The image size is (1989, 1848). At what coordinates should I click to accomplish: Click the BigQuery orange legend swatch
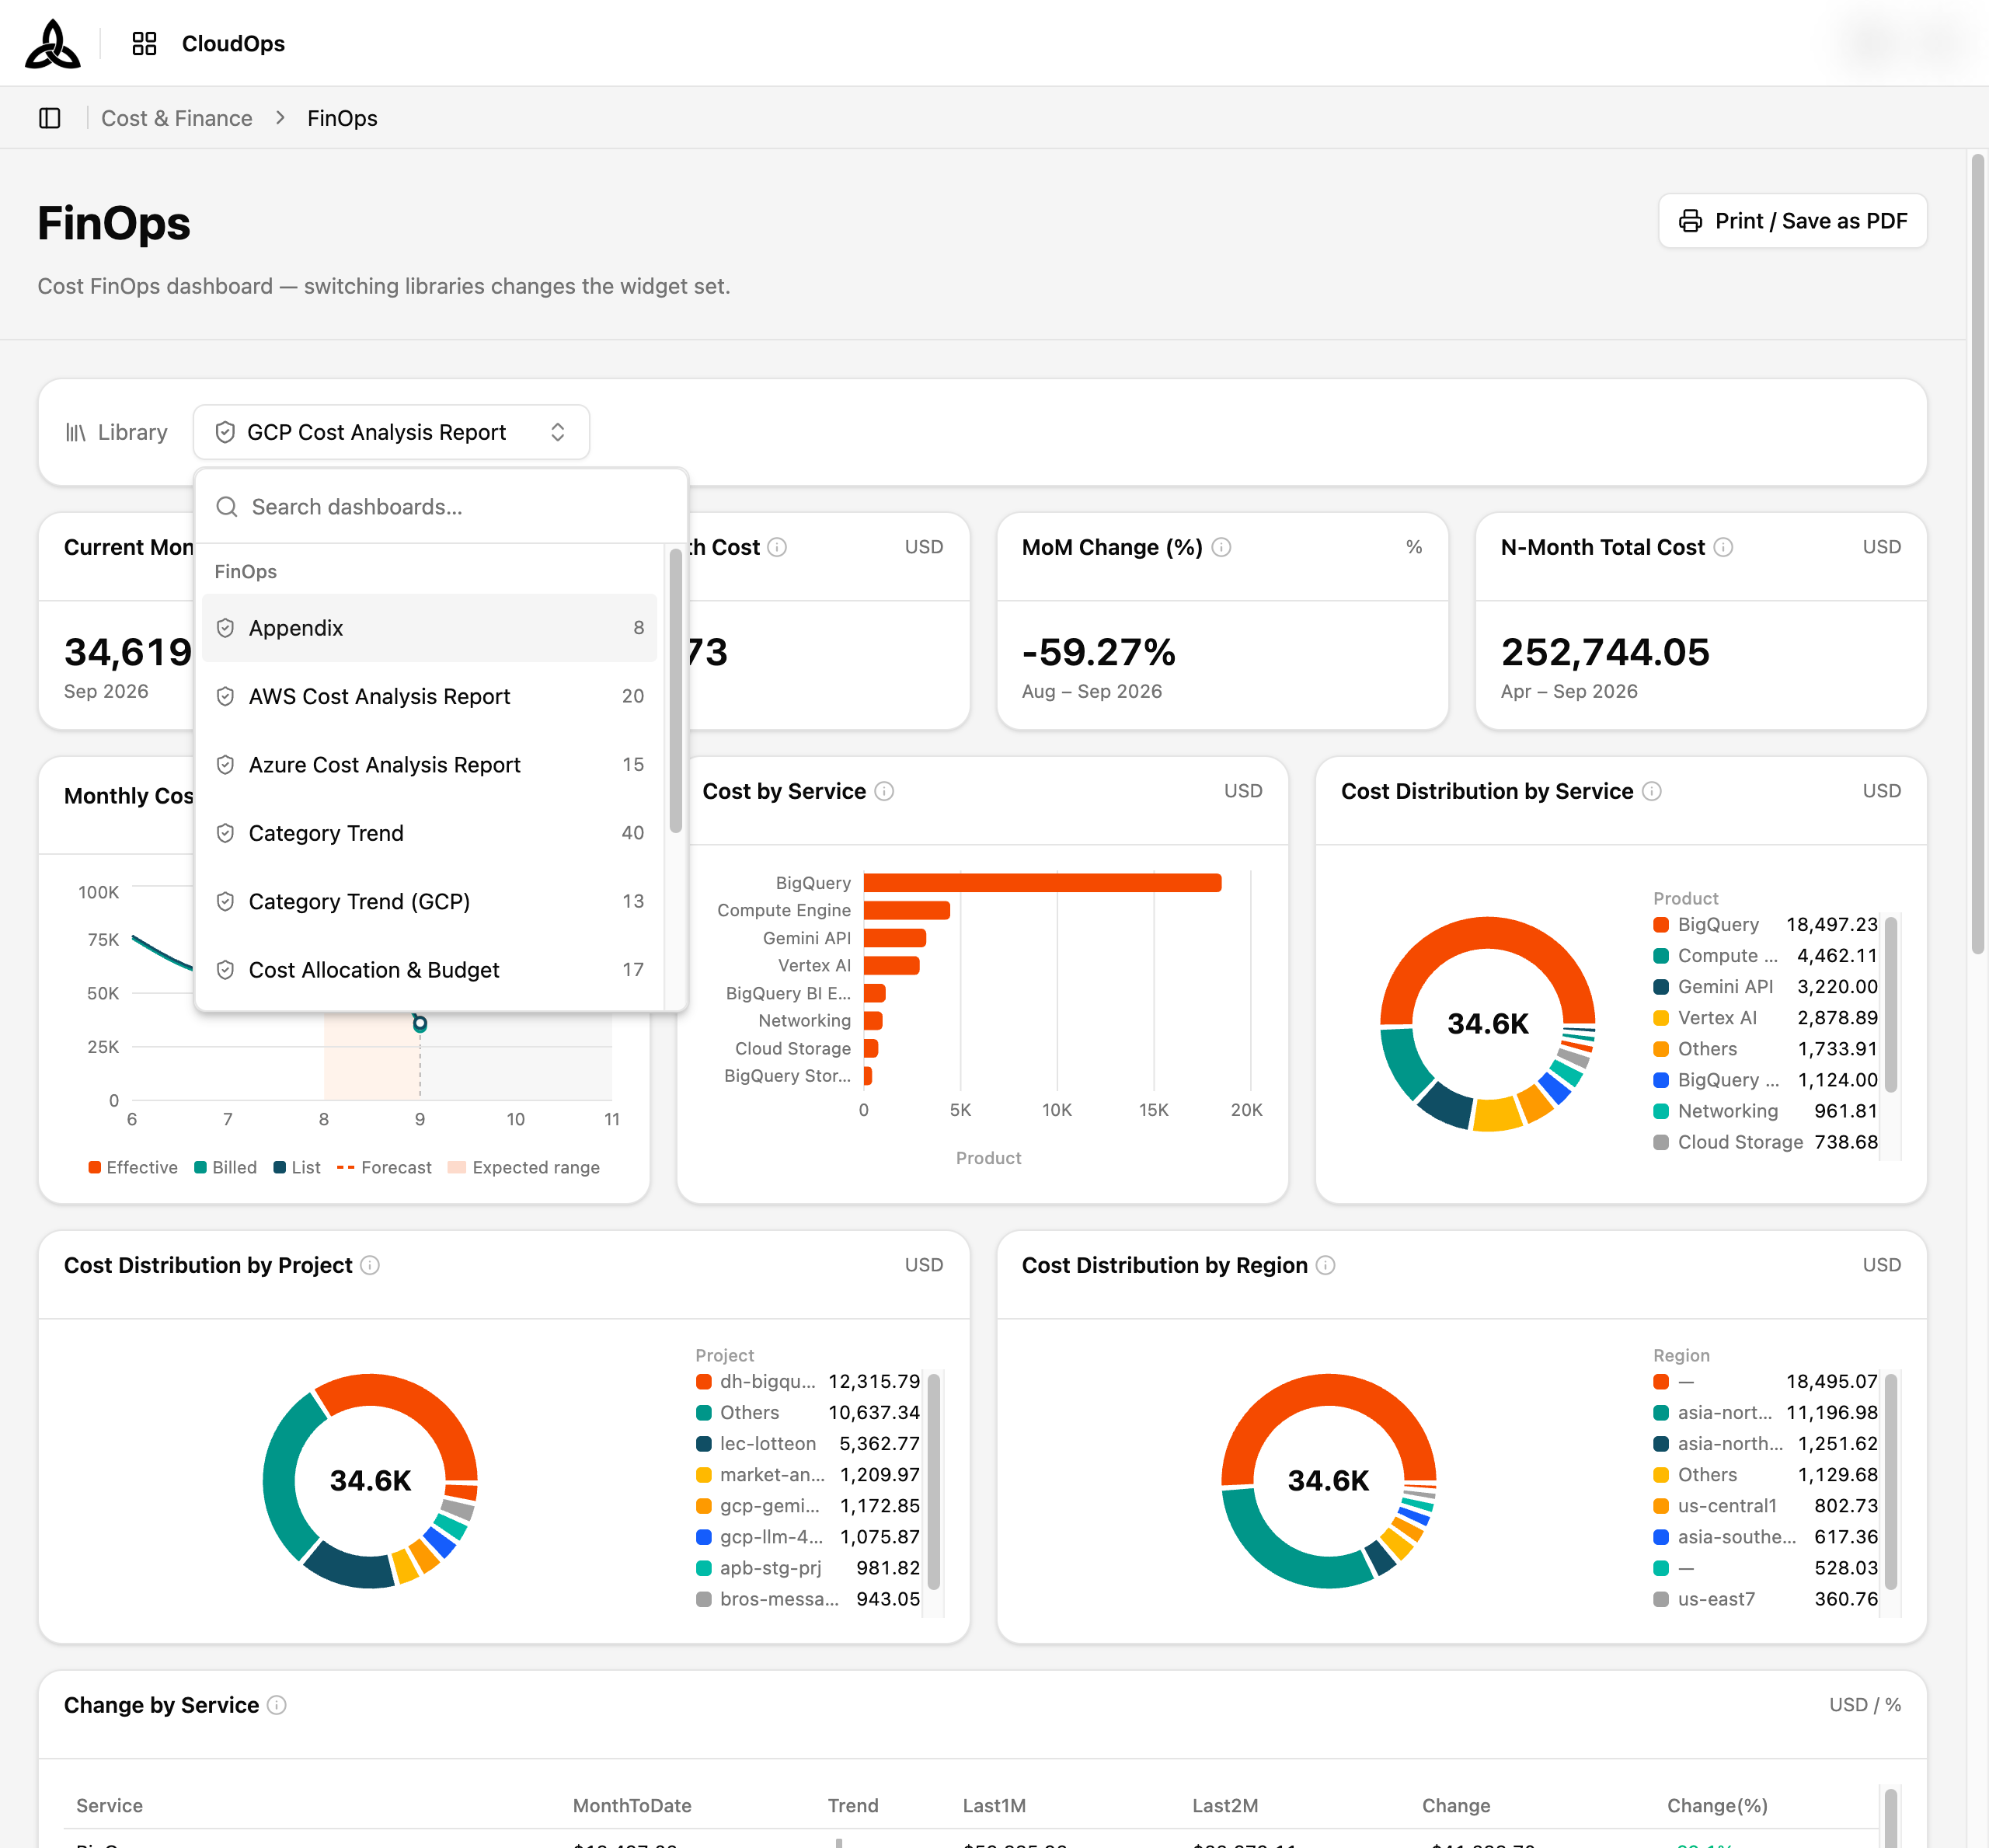coord(1660,925)
